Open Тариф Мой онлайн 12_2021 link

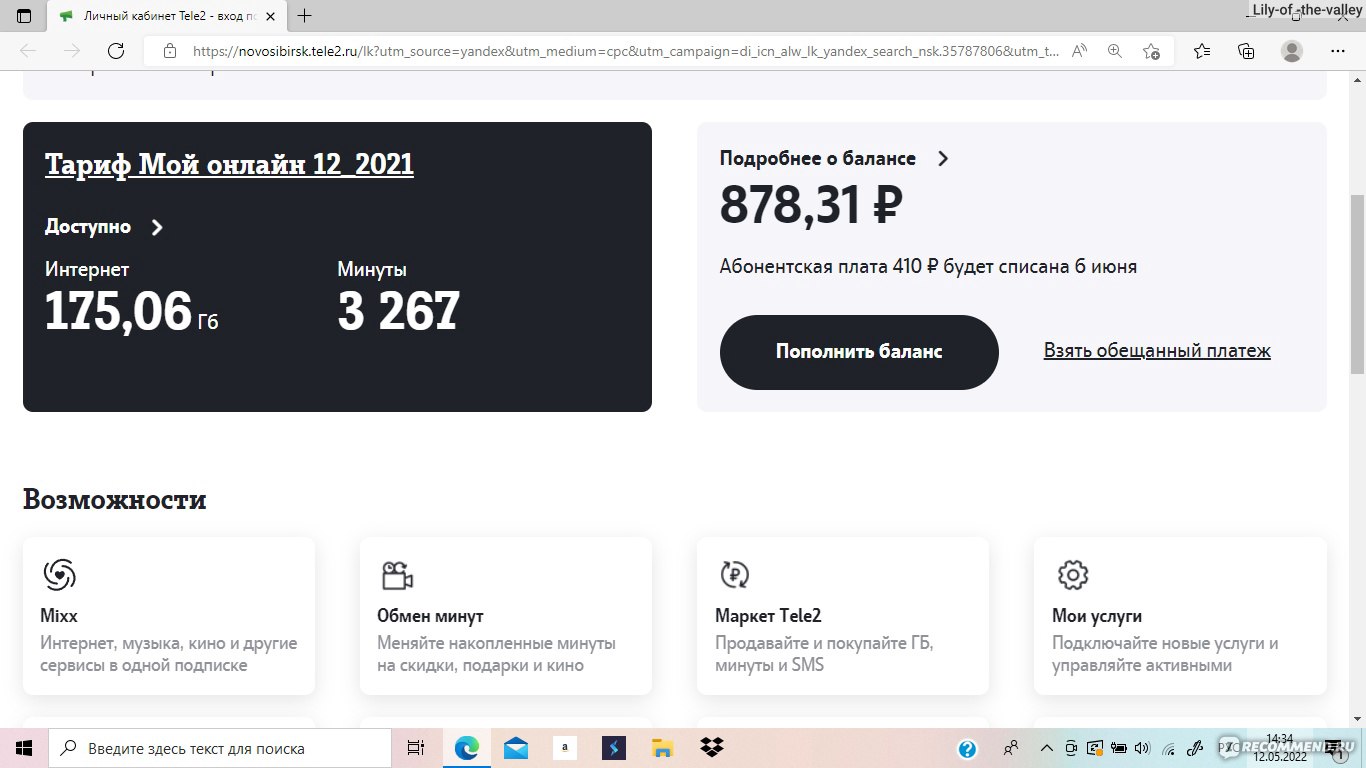tap(229, 165)
